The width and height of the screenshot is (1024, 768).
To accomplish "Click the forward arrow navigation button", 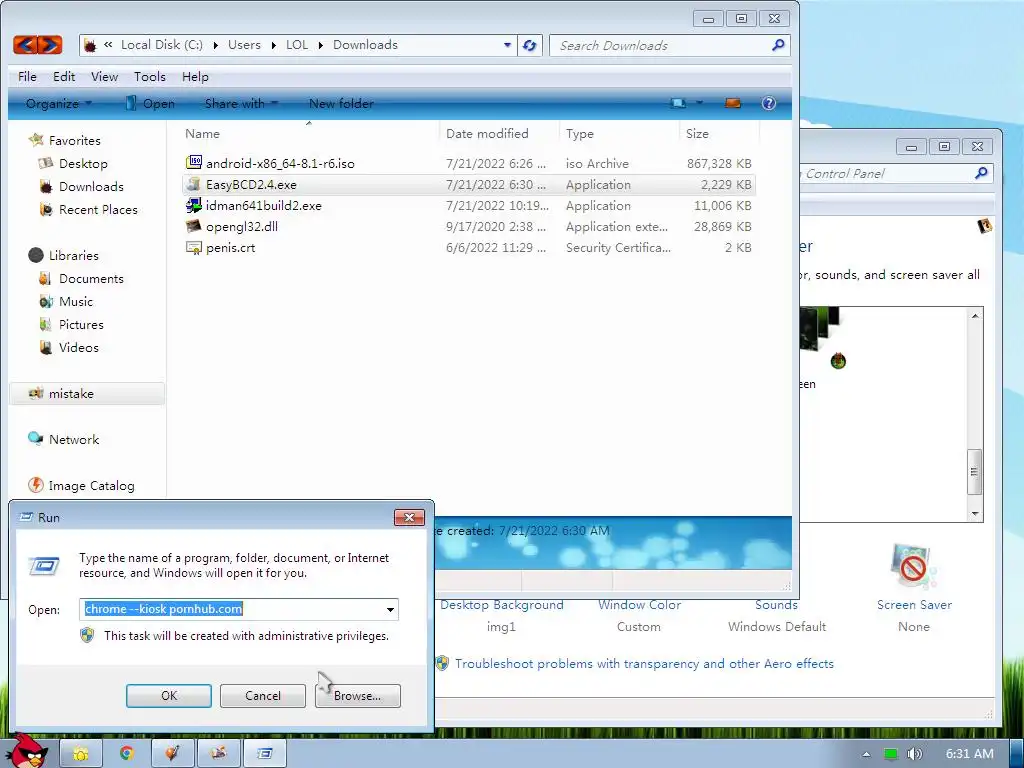I will coord(50,44).
